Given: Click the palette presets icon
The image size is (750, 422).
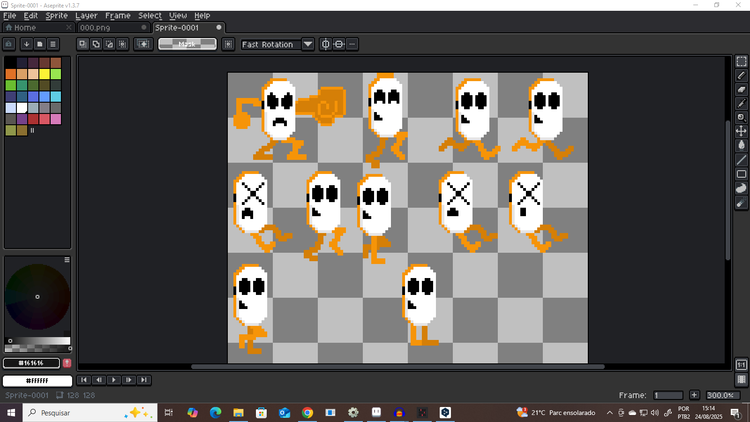Looking at the screenshot, I should (x=40, y=44).
